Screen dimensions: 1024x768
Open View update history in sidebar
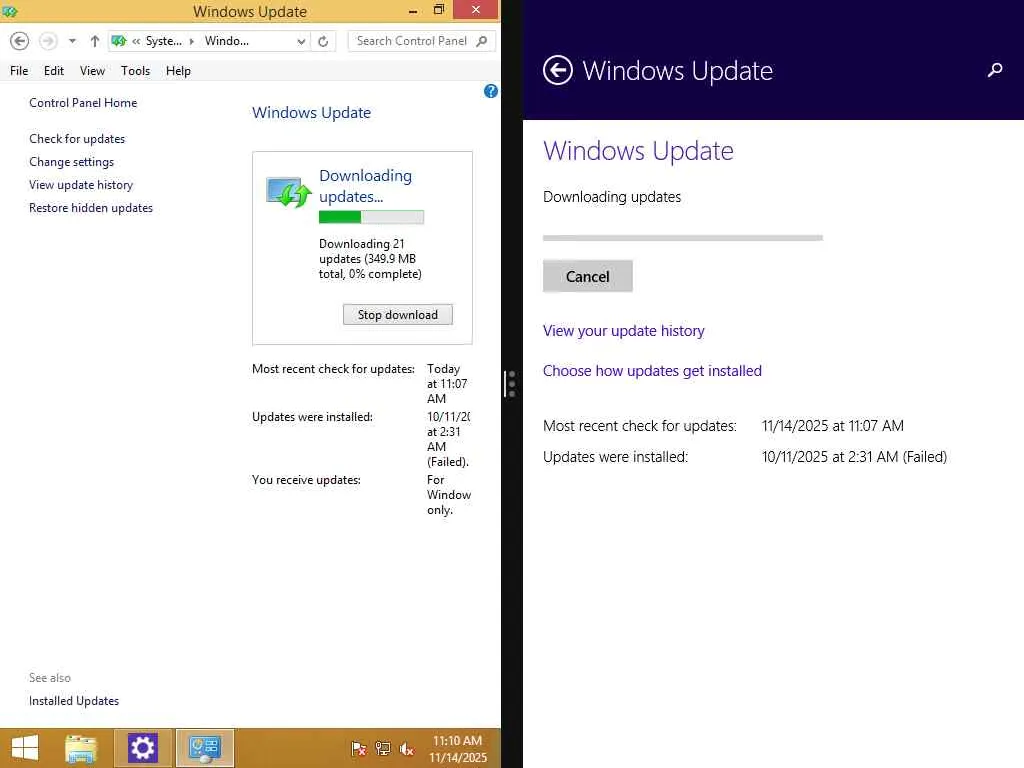coord(81,185)
